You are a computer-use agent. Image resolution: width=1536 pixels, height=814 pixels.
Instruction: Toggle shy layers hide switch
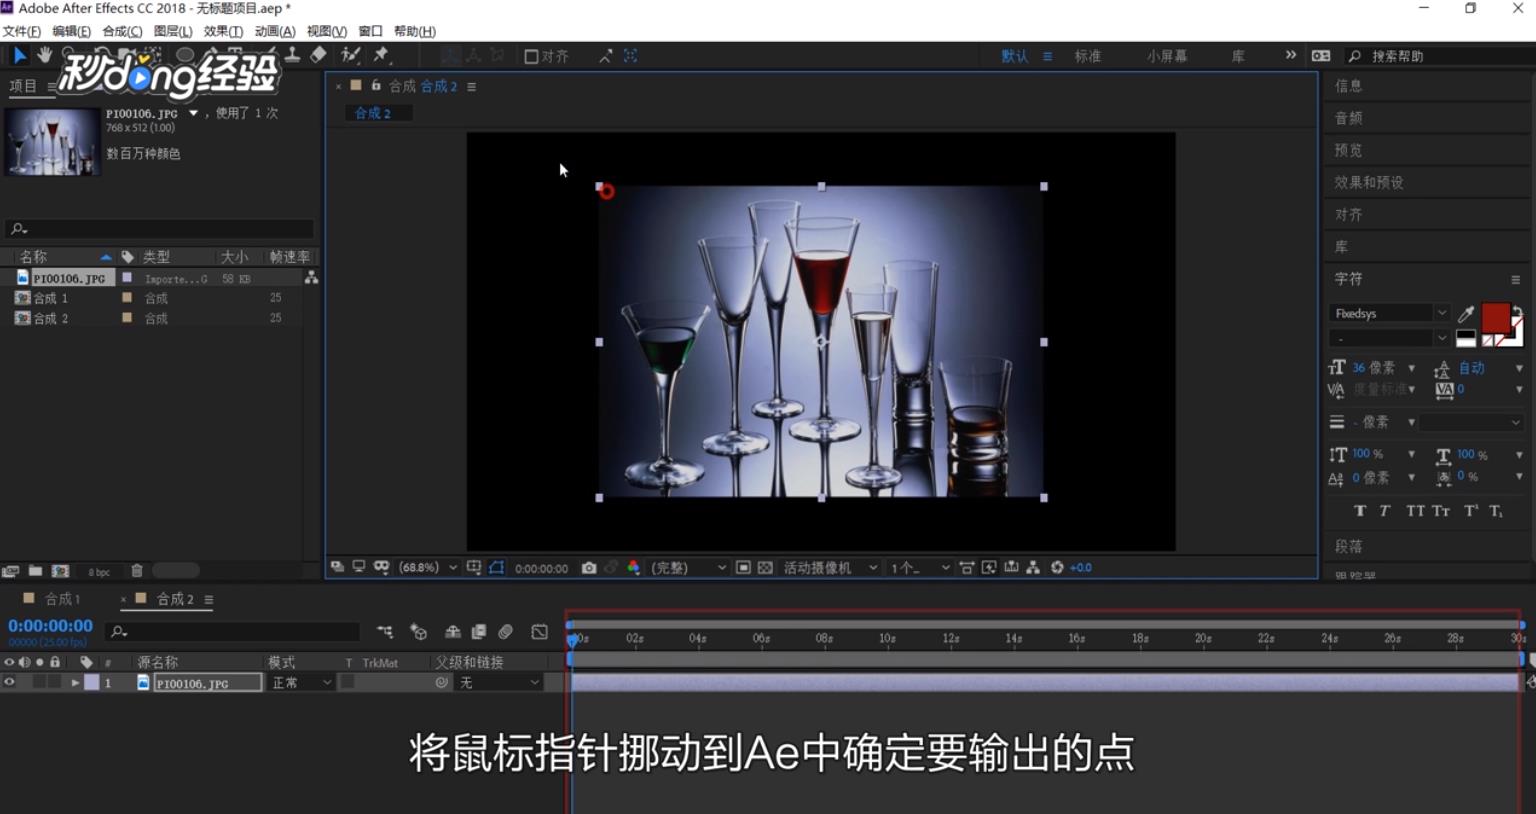(x=453, y=632)
